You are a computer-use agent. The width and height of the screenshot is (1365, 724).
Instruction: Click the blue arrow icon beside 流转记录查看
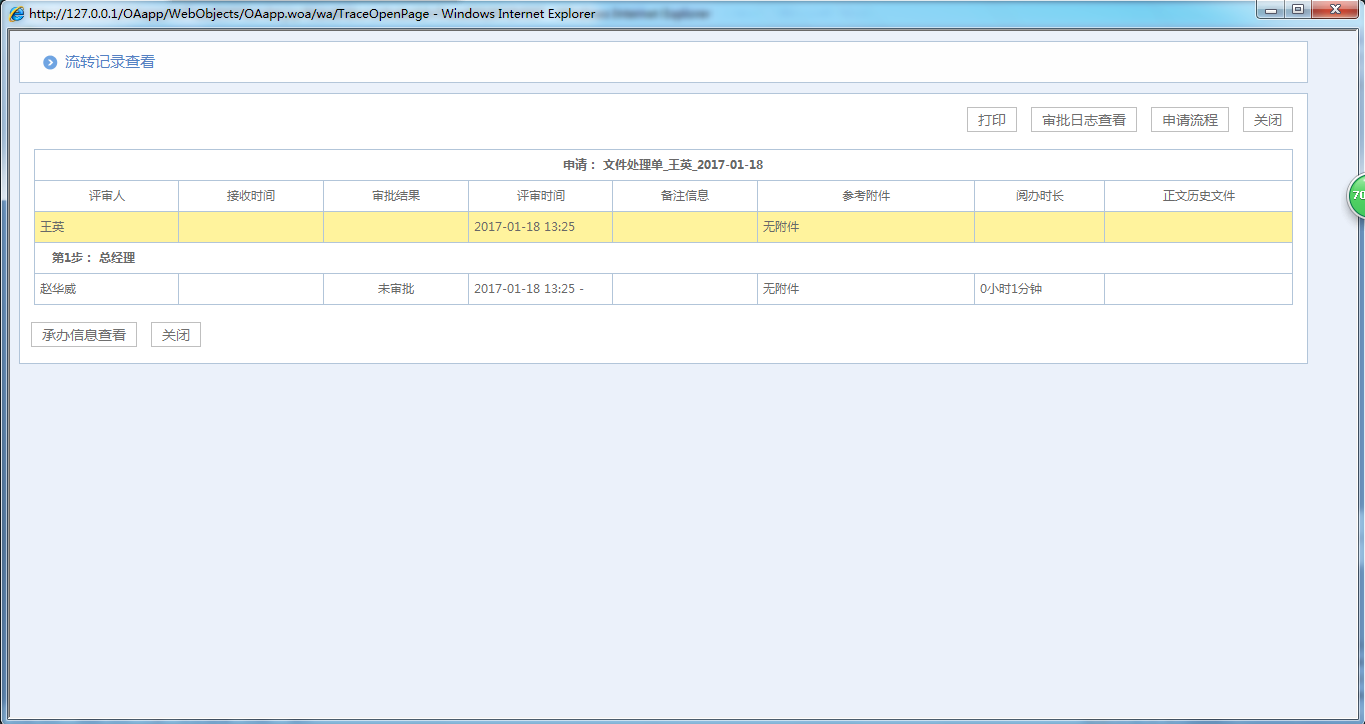pyautogui.click(x=50, y=63)
